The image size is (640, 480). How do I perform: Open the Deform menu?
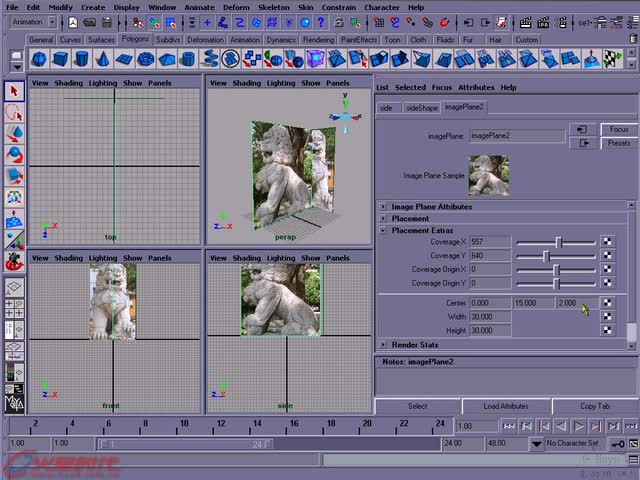(236, 7)
